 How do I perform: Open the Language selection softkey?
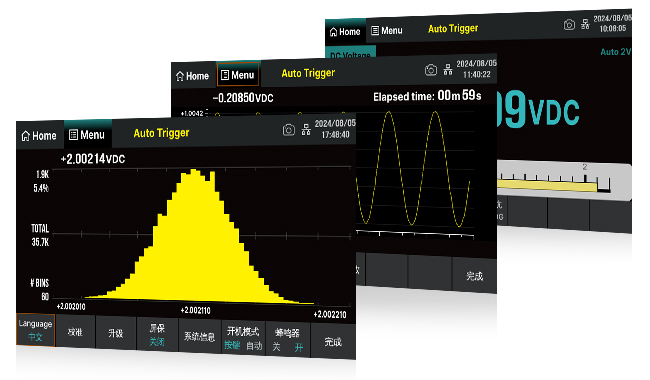coord(35,330)
